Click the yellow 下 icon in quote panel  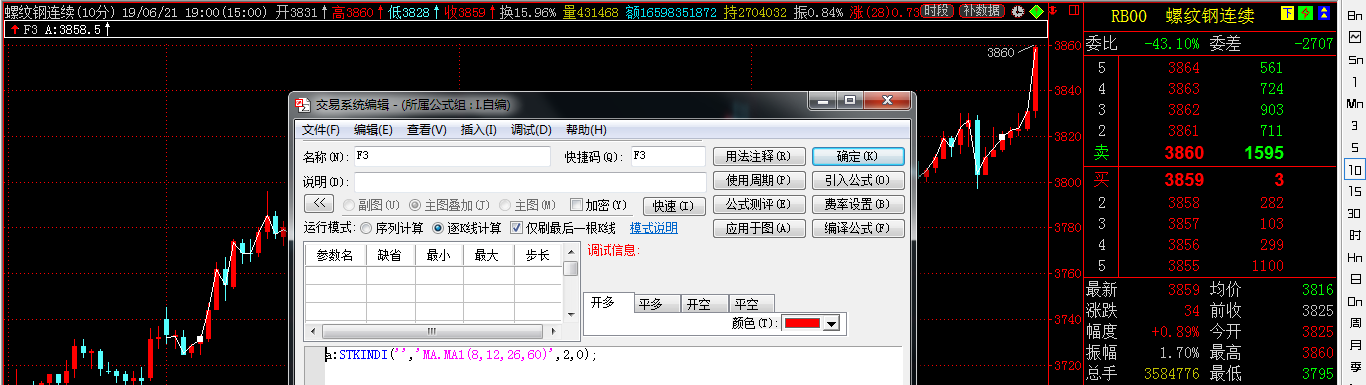click(1288, 13)
